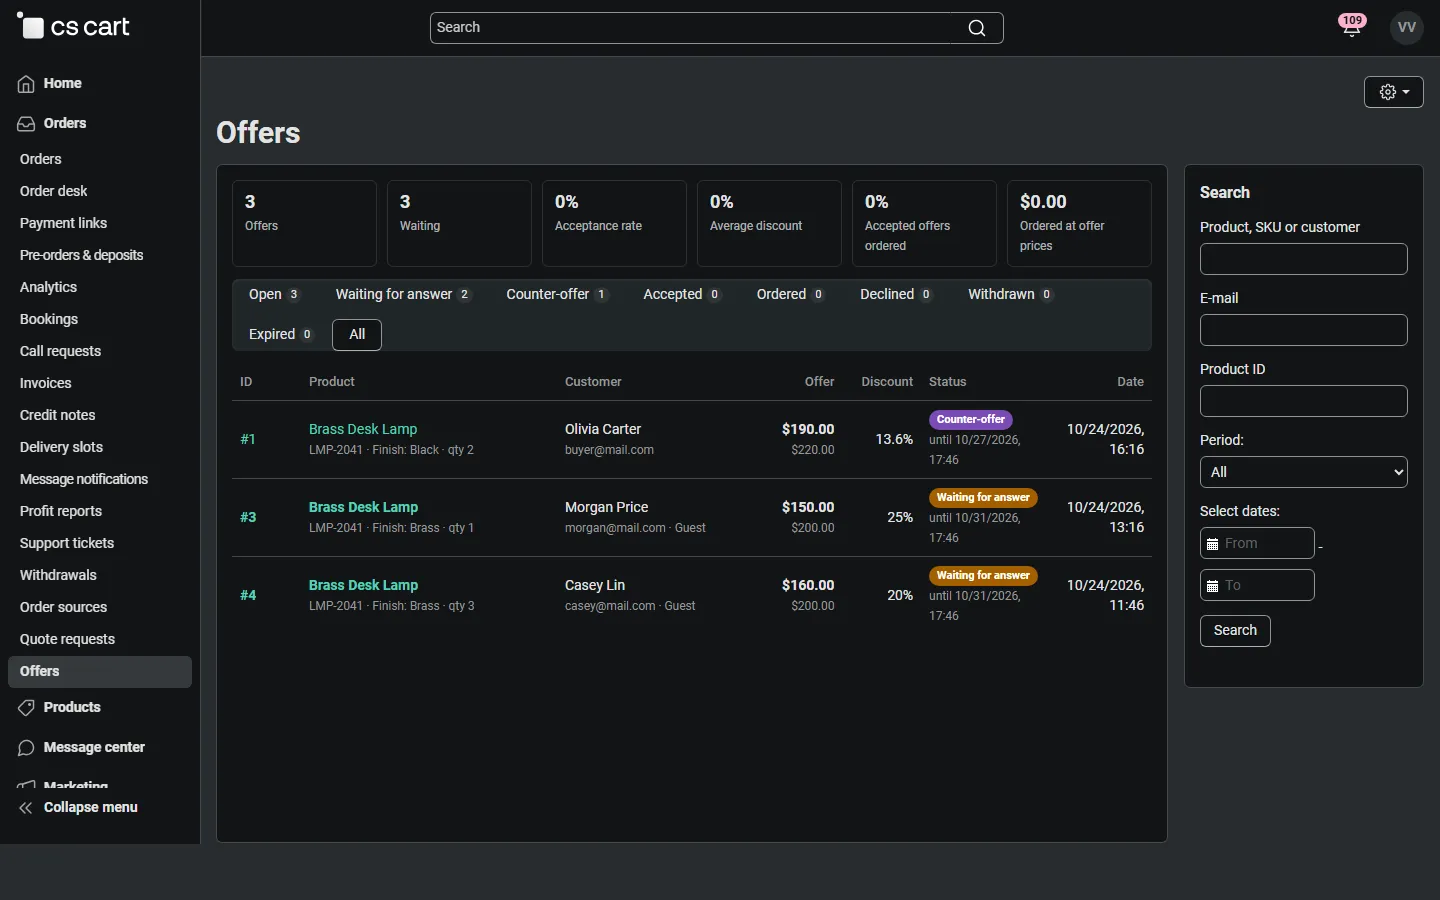Viewport: 1440px width, 900px height.
Task: Show the Accepted offers tab
Action: 681,294
